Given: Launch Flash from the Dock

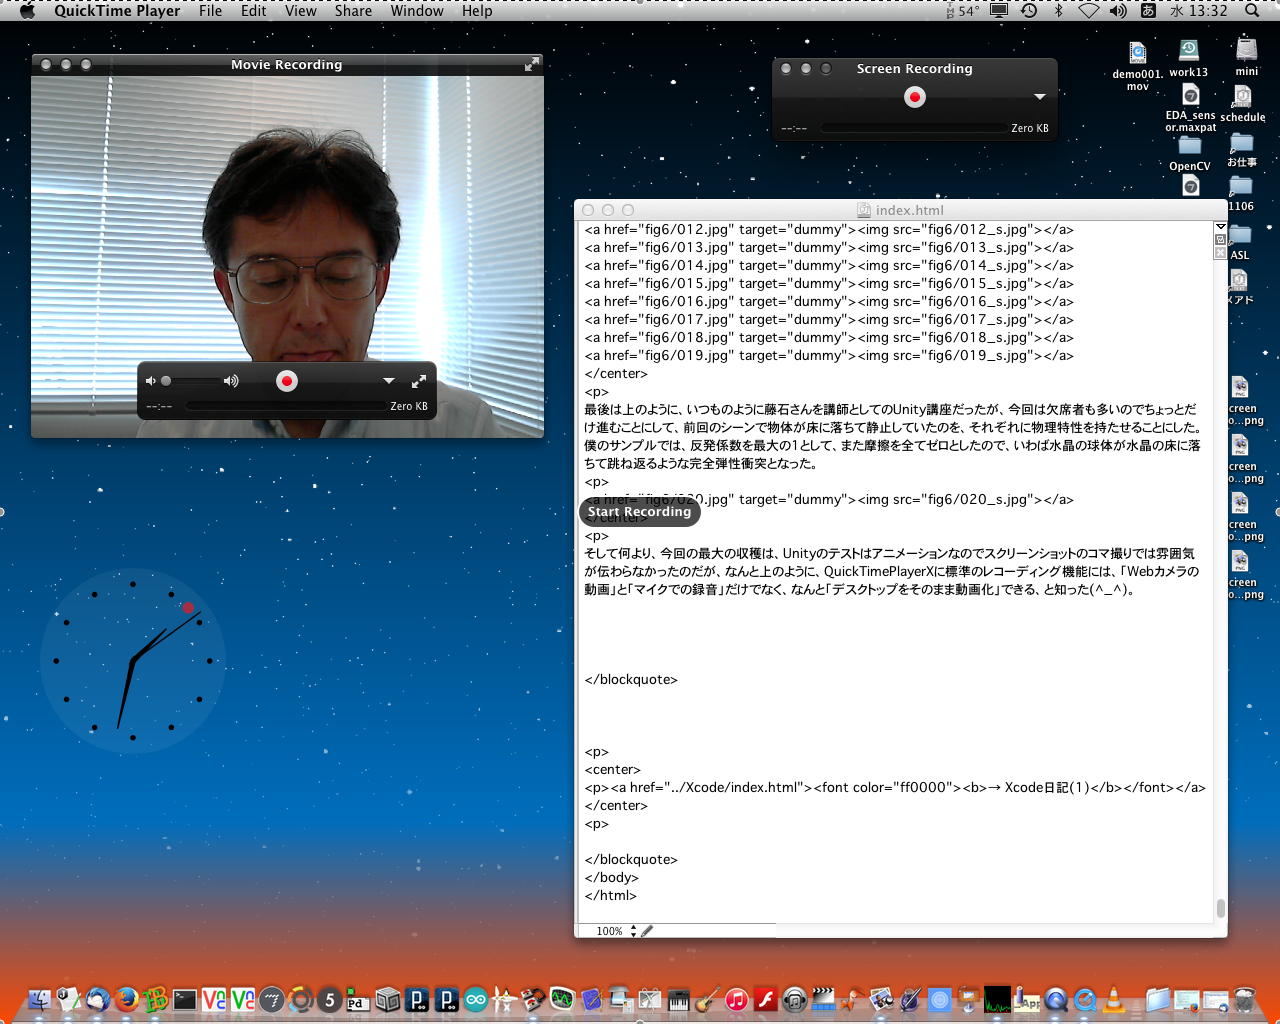Looking at the screenshot, I should pos(766,999).
